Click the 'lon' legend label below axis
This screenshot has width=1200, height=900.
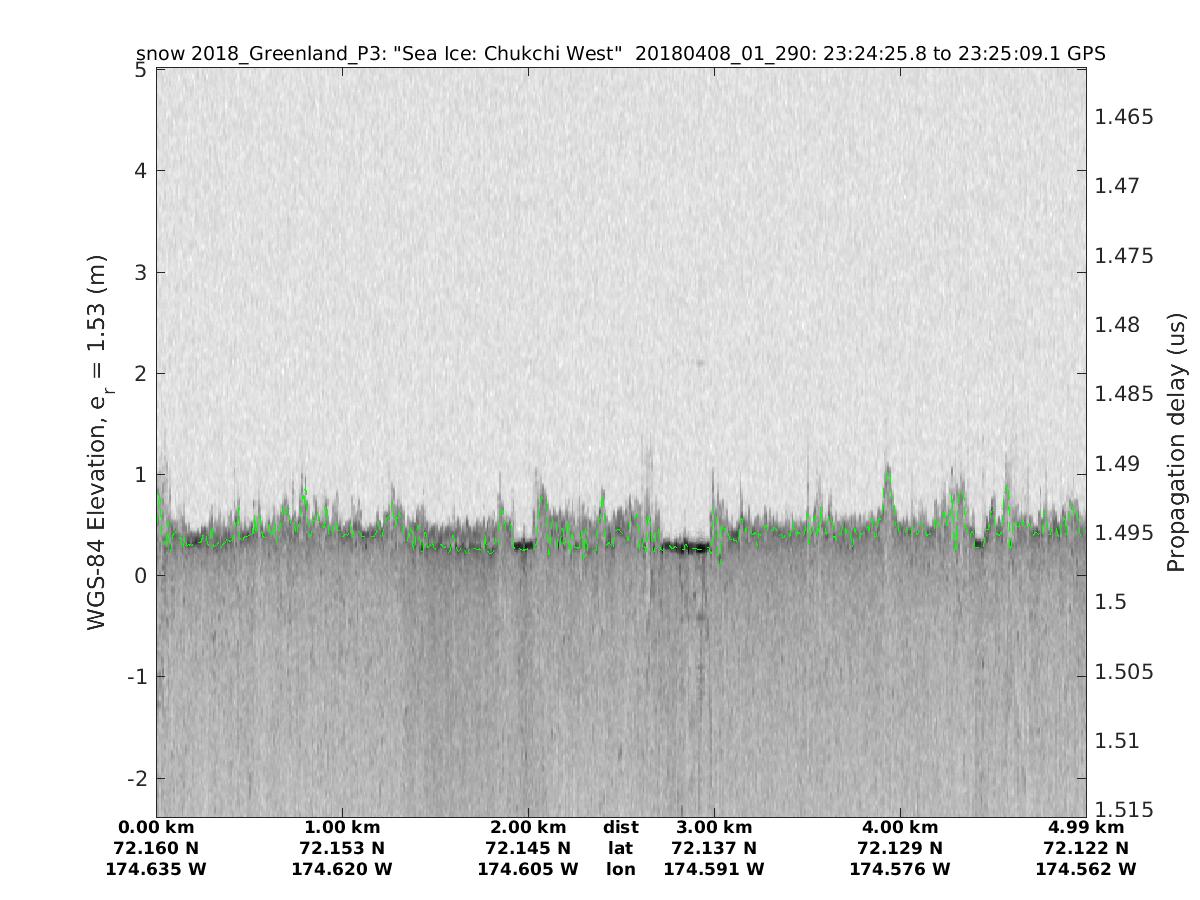[620, 869]
